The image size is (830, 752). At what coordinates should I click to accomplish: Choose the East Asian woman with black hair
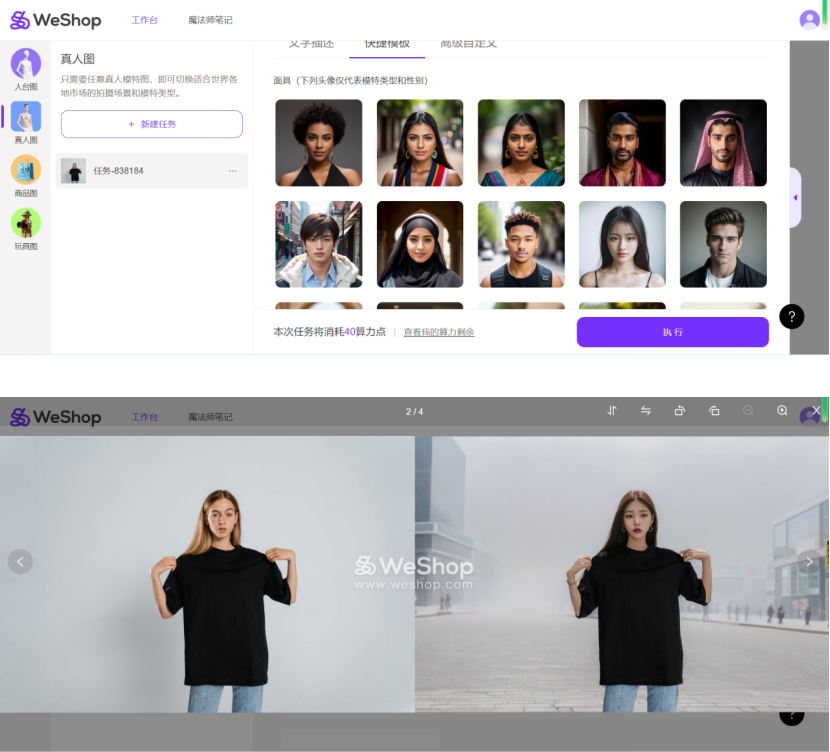coord(622,244)
